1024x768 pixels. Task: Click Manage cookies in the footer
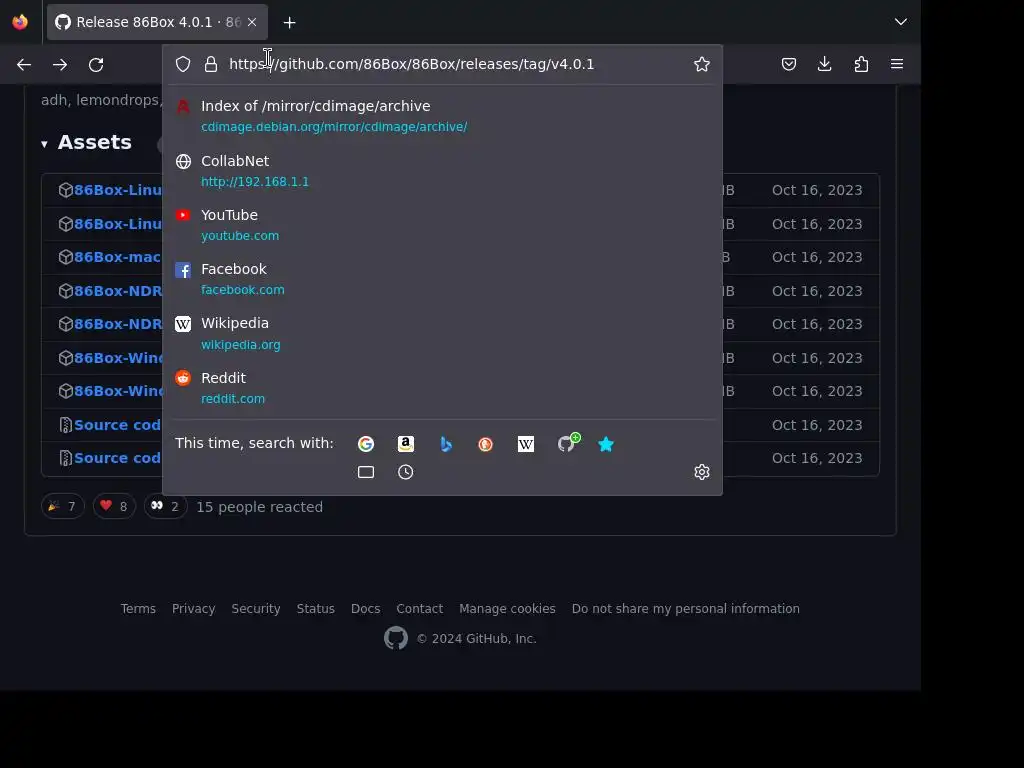507,609
